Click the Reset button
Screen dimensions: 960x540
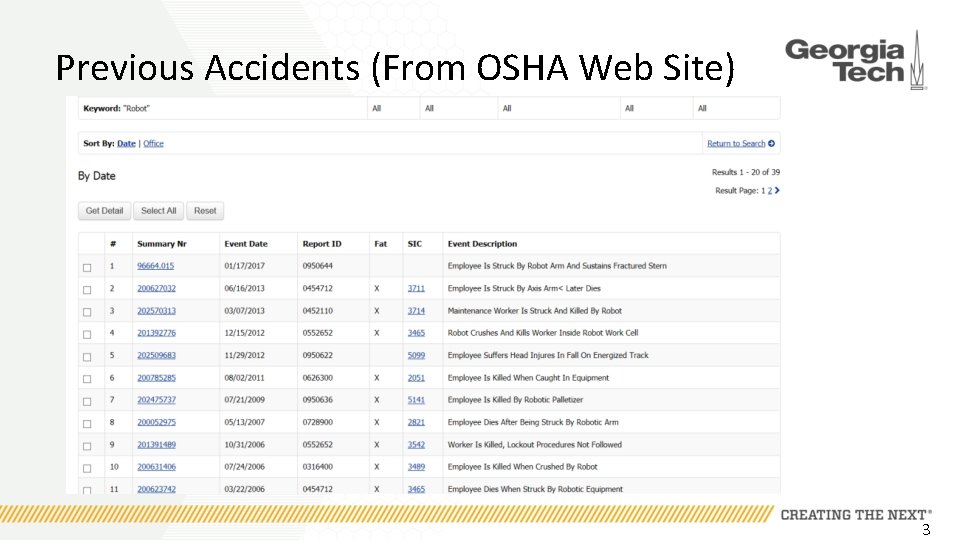pyautogui.click(x=205, y=211)
